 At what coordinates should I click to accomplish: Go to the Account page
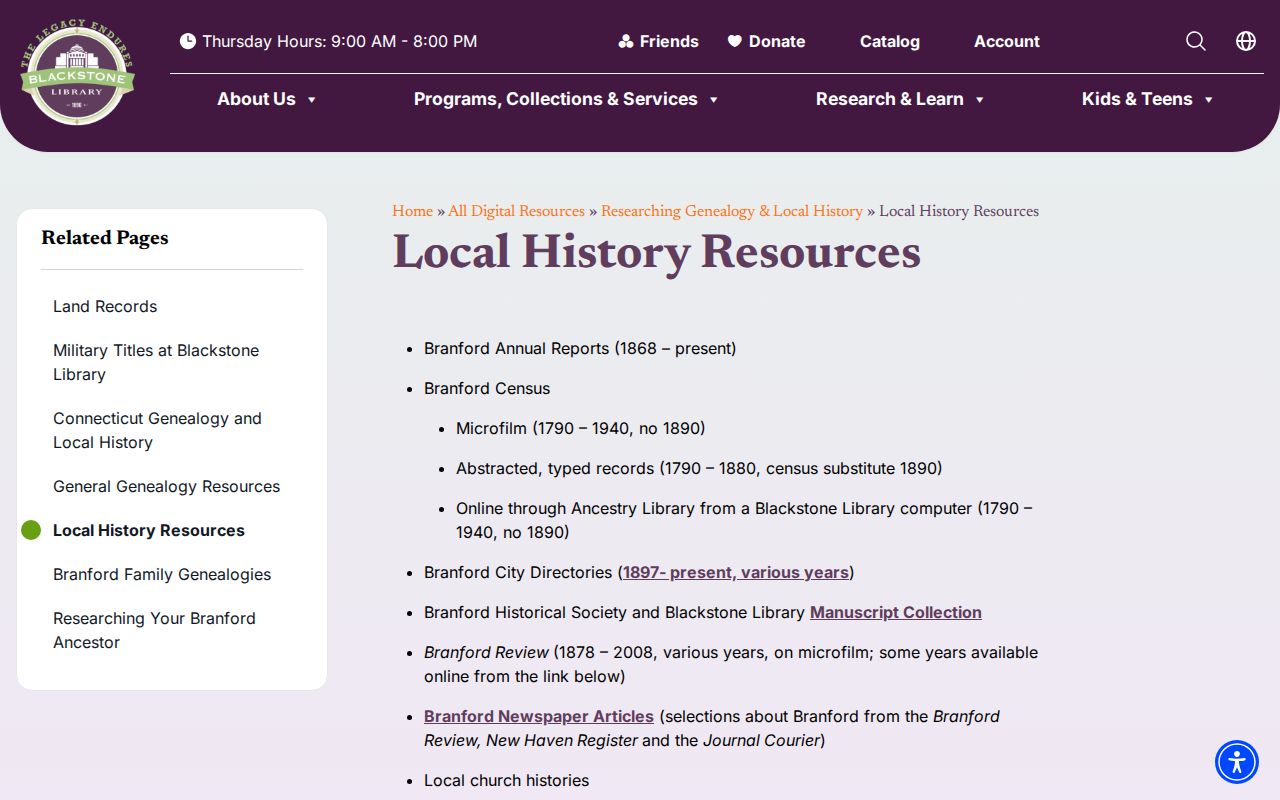coord(1007,41)
